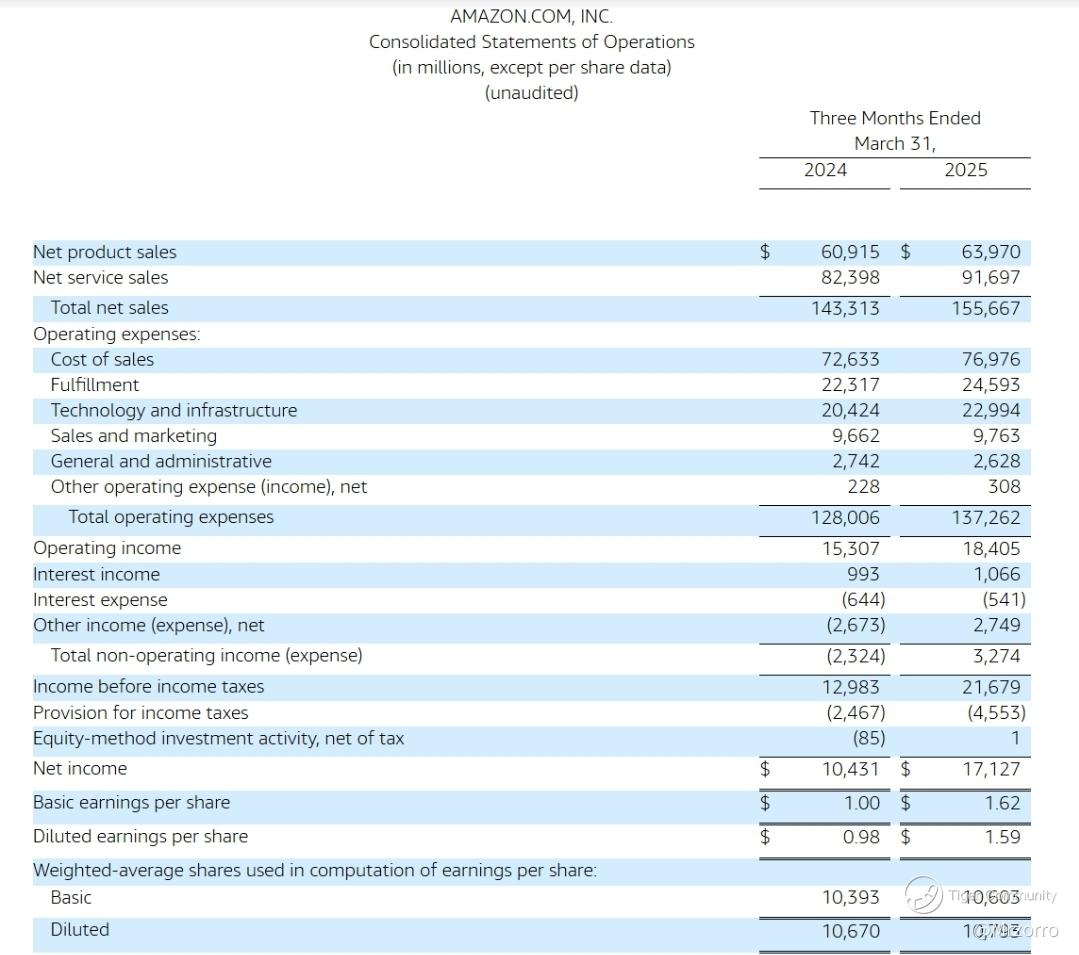Click basic weighted shares 10,393
Viewport: 1079px width, 955px height.
click(x=851, y=897)
